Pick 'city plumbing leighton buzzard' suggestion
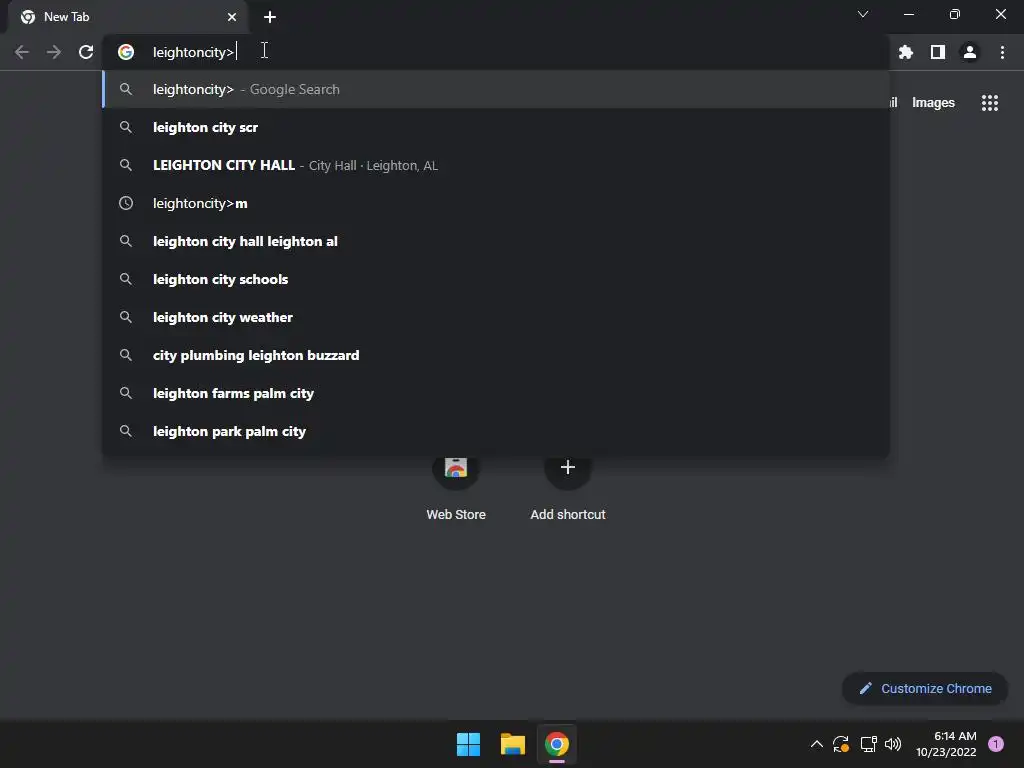Screen dimensions: 1024x768 496,355
